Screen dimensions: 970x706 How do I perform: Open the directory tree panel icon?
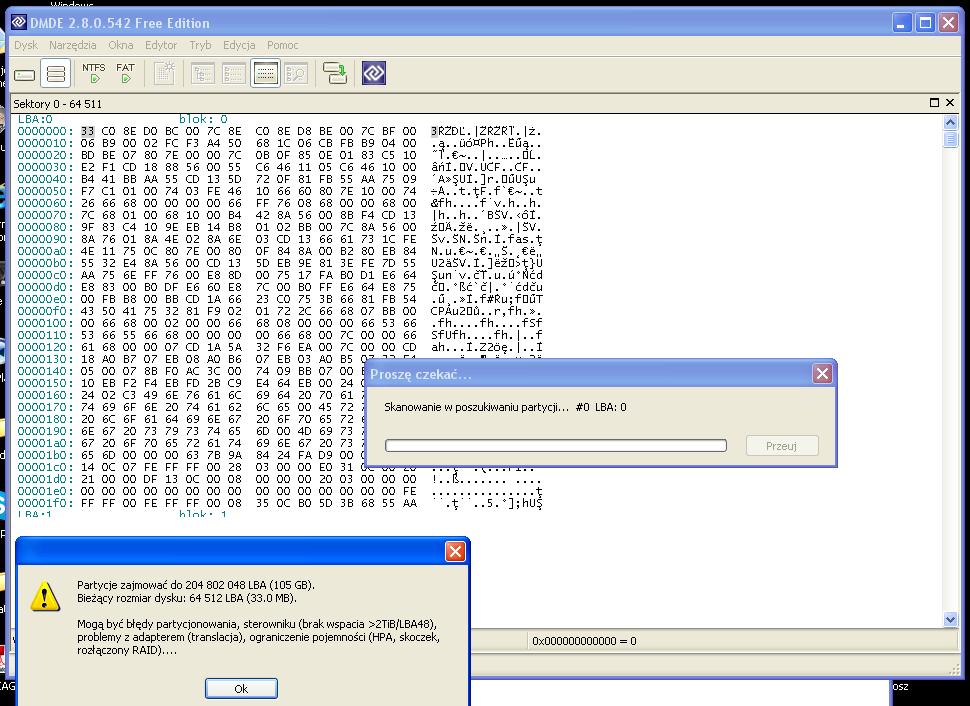tap(202, 74)
